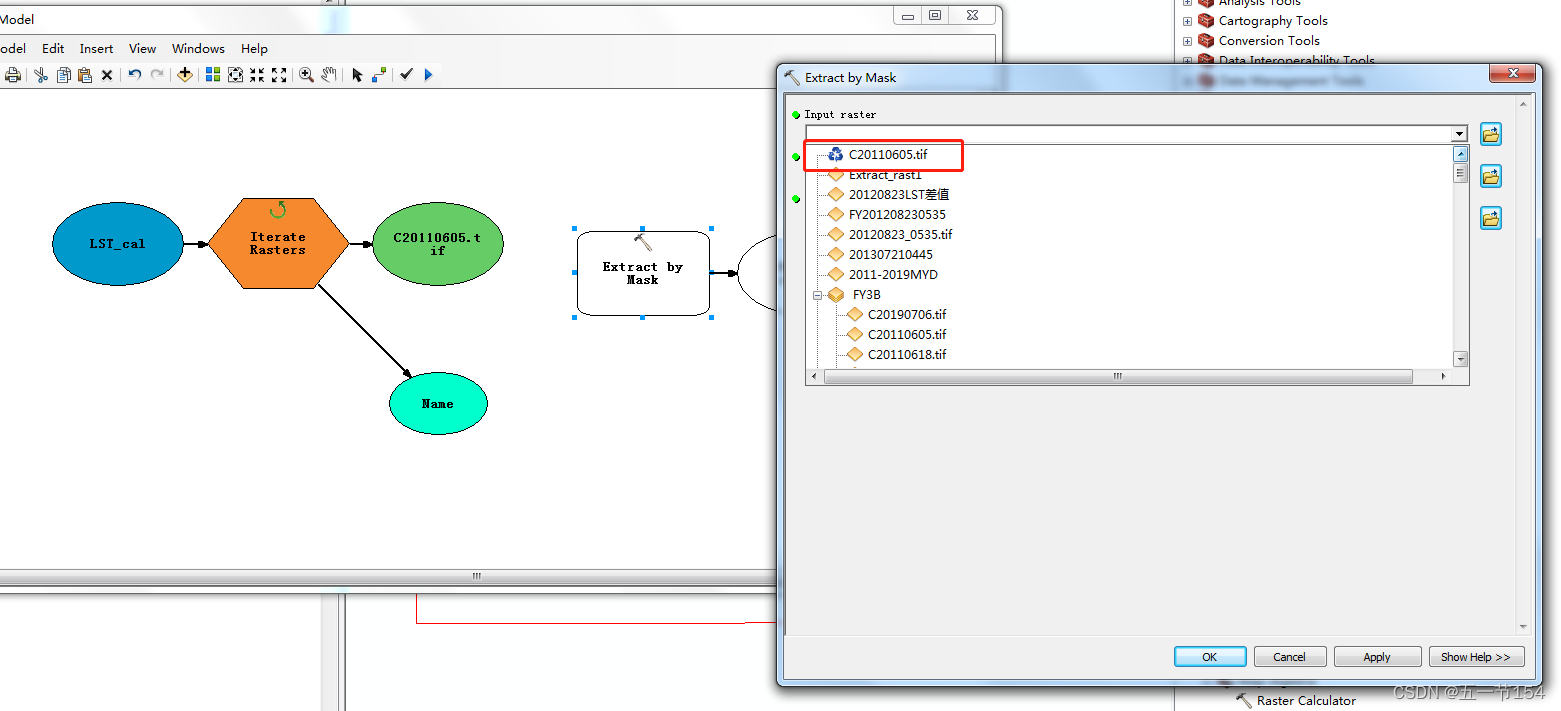Paste from clipboard in ModelBuilder toolbar
Screen dimensions: 1561x711
pyautogui.click(x=85, y=75)
